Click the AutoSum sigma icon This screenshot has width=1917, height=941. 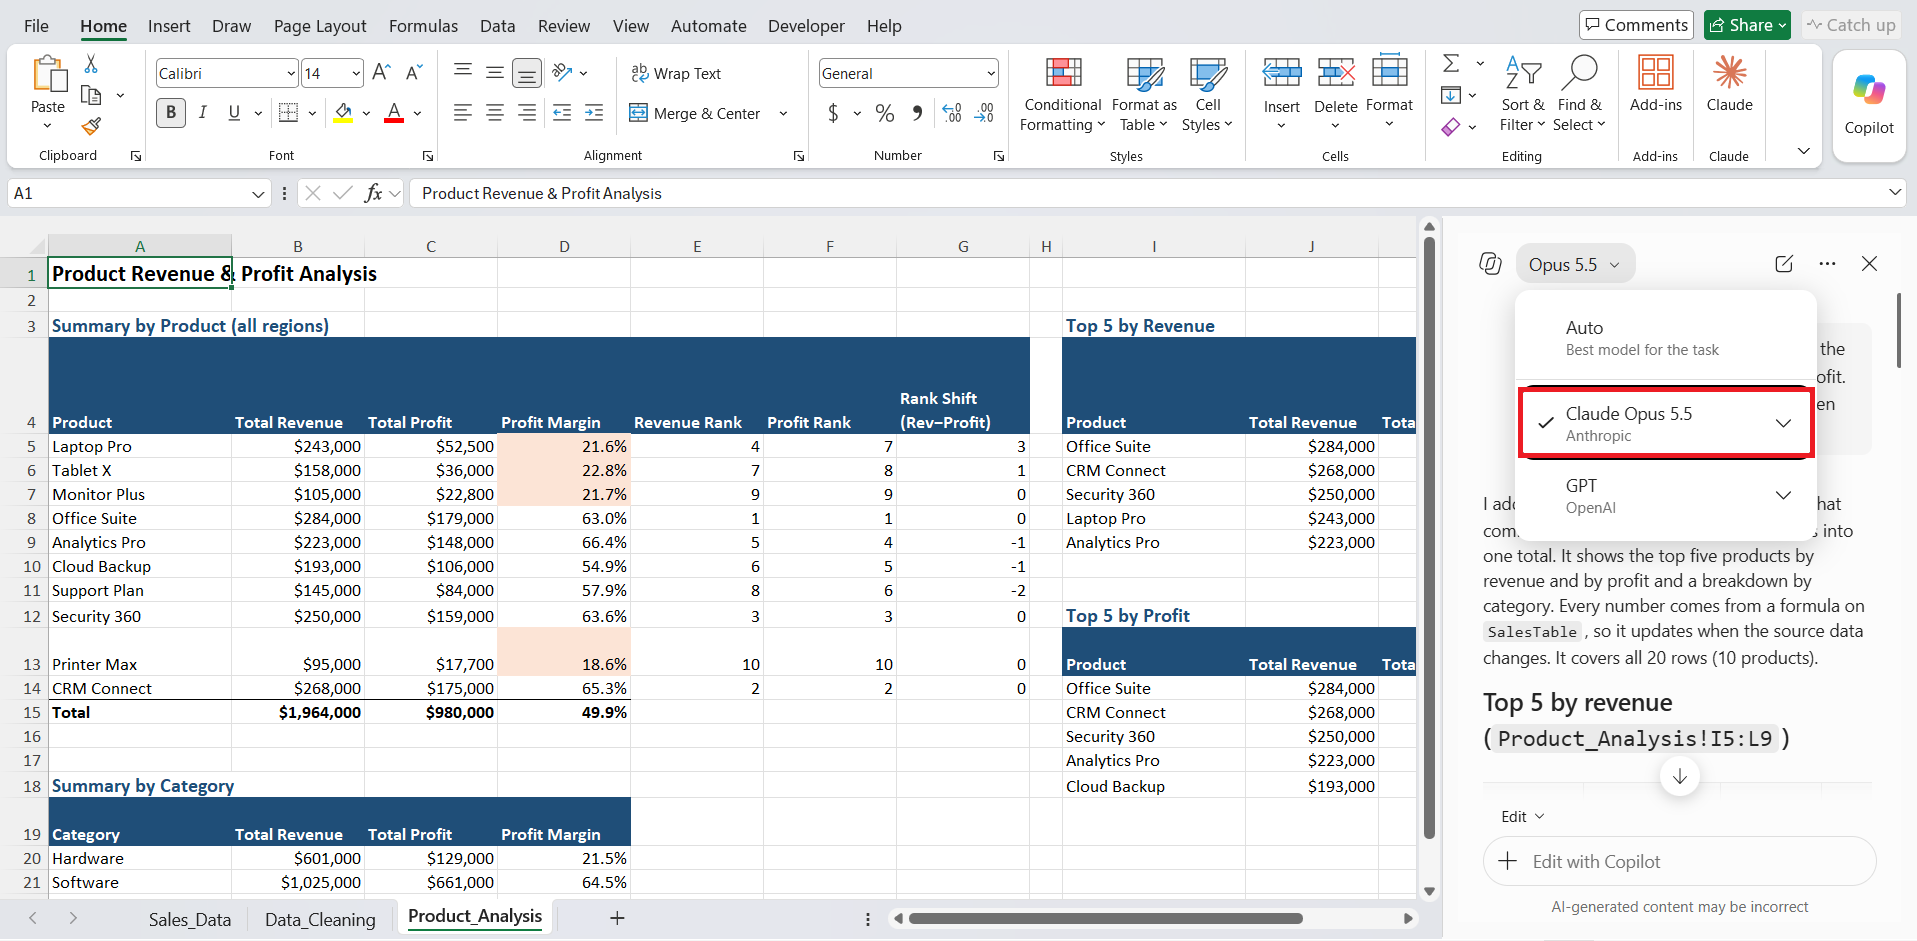tap(1451, 64)
